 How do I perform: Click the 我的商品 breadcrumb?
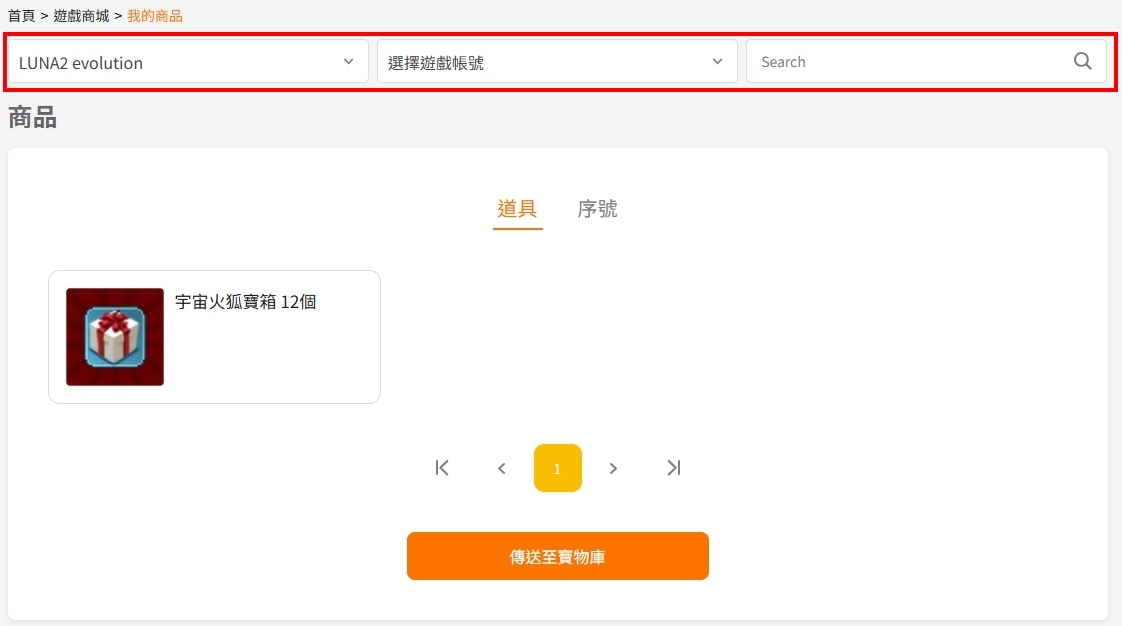[155, 16]
